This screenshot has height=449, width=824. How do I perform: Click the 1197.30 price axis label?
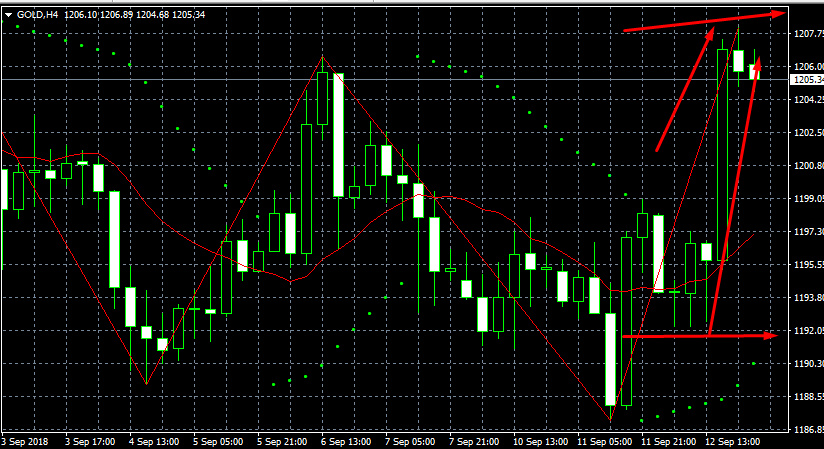point(808,232)
